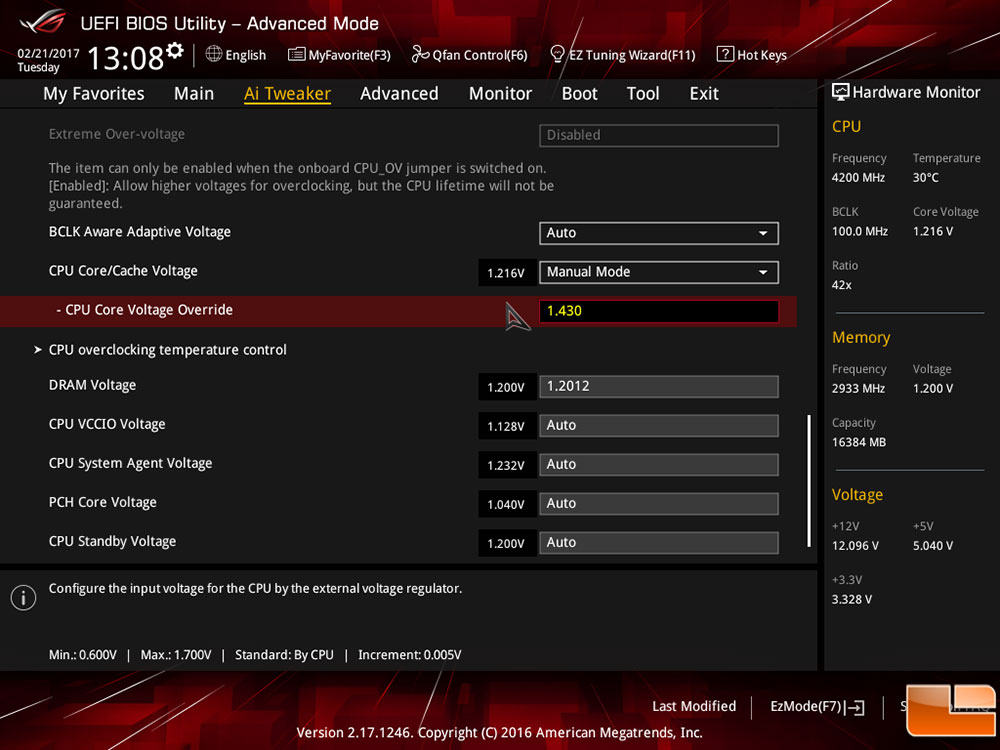Click the BCLK Aware Adaptive Voltage label
The height and width of the screenshot is (750, 1000).
point(140,232)
